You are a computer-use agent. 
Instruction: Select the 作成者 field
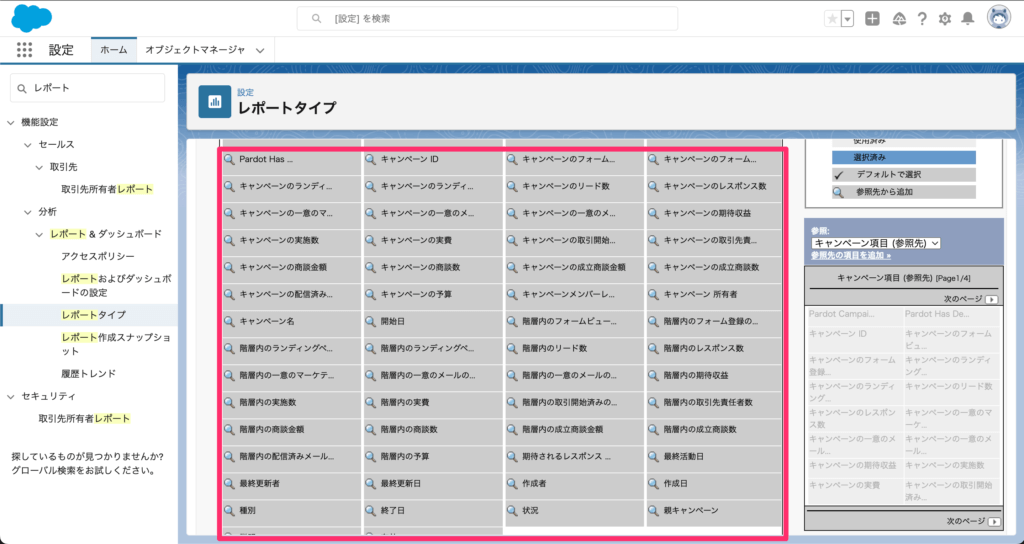[575, 484]
